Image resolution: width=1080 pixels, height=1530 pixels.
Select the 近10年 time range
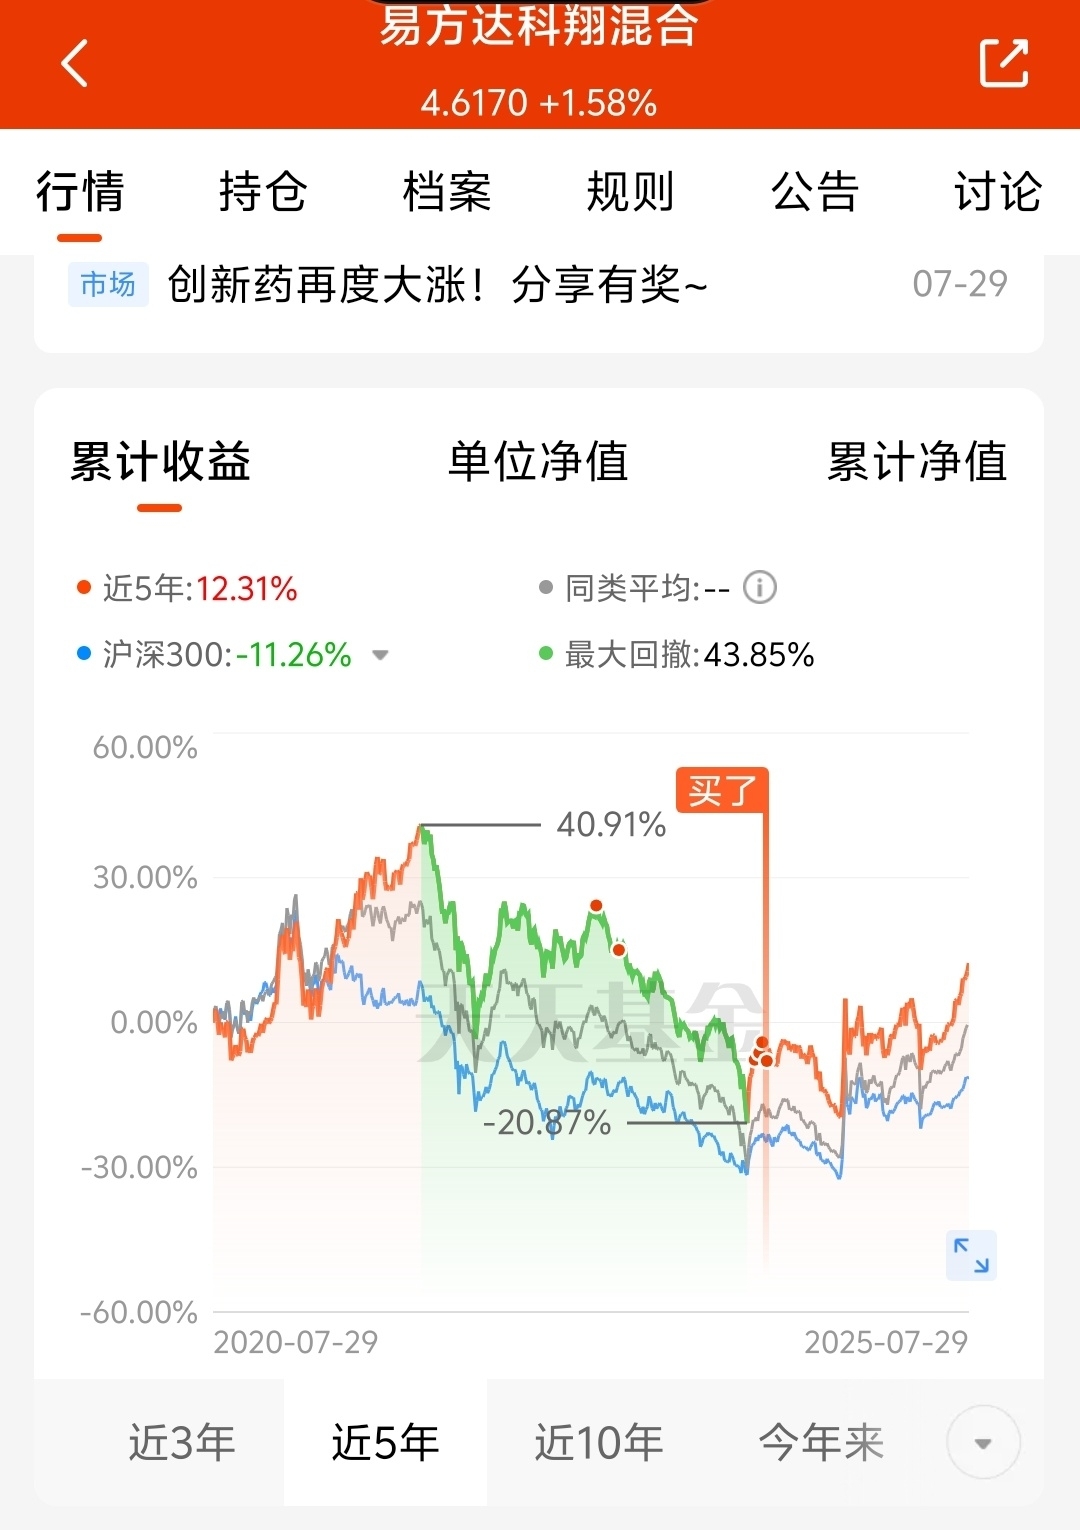tap(599, 1443)
